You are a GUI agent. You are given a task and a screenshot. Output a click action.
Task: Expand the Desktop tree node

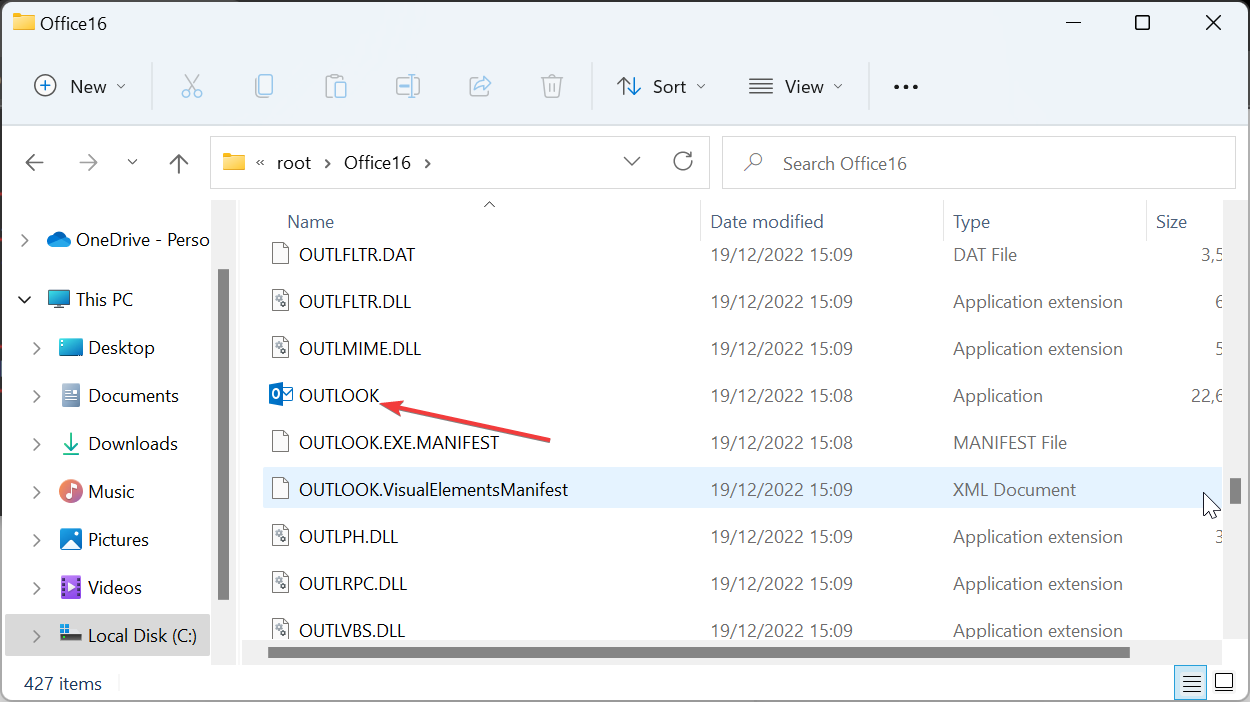click(x=37, y=348)
